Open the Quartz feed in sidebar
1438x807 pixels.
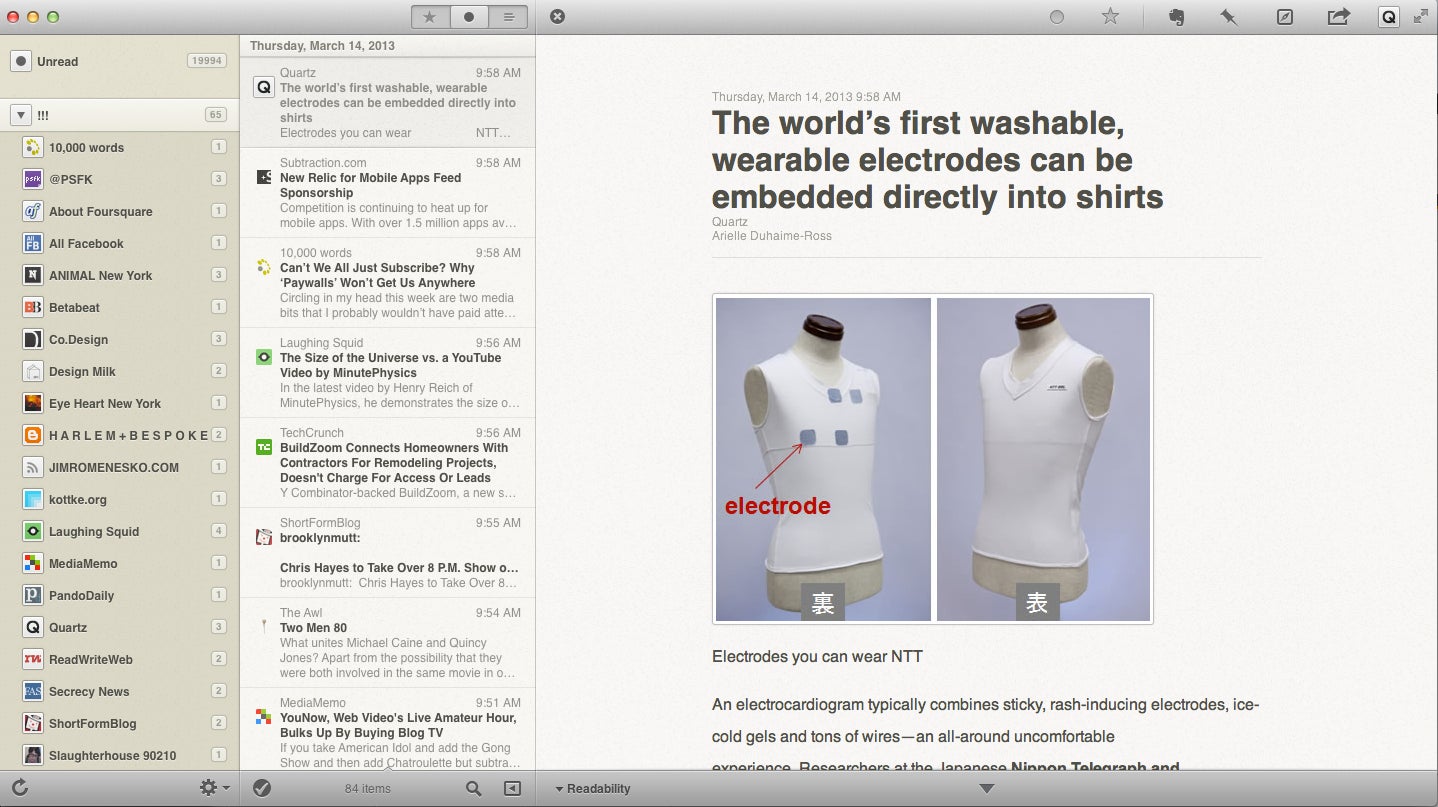119,627
